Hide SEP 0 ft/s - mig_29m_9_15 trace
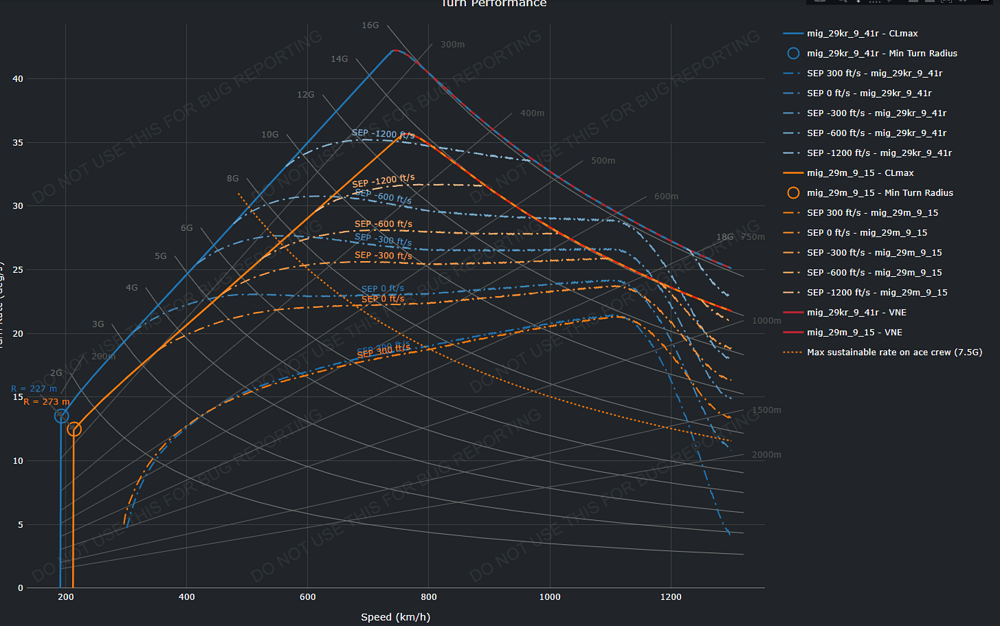The width and height of the screenshot is (1000, 626). pos(855,233)
